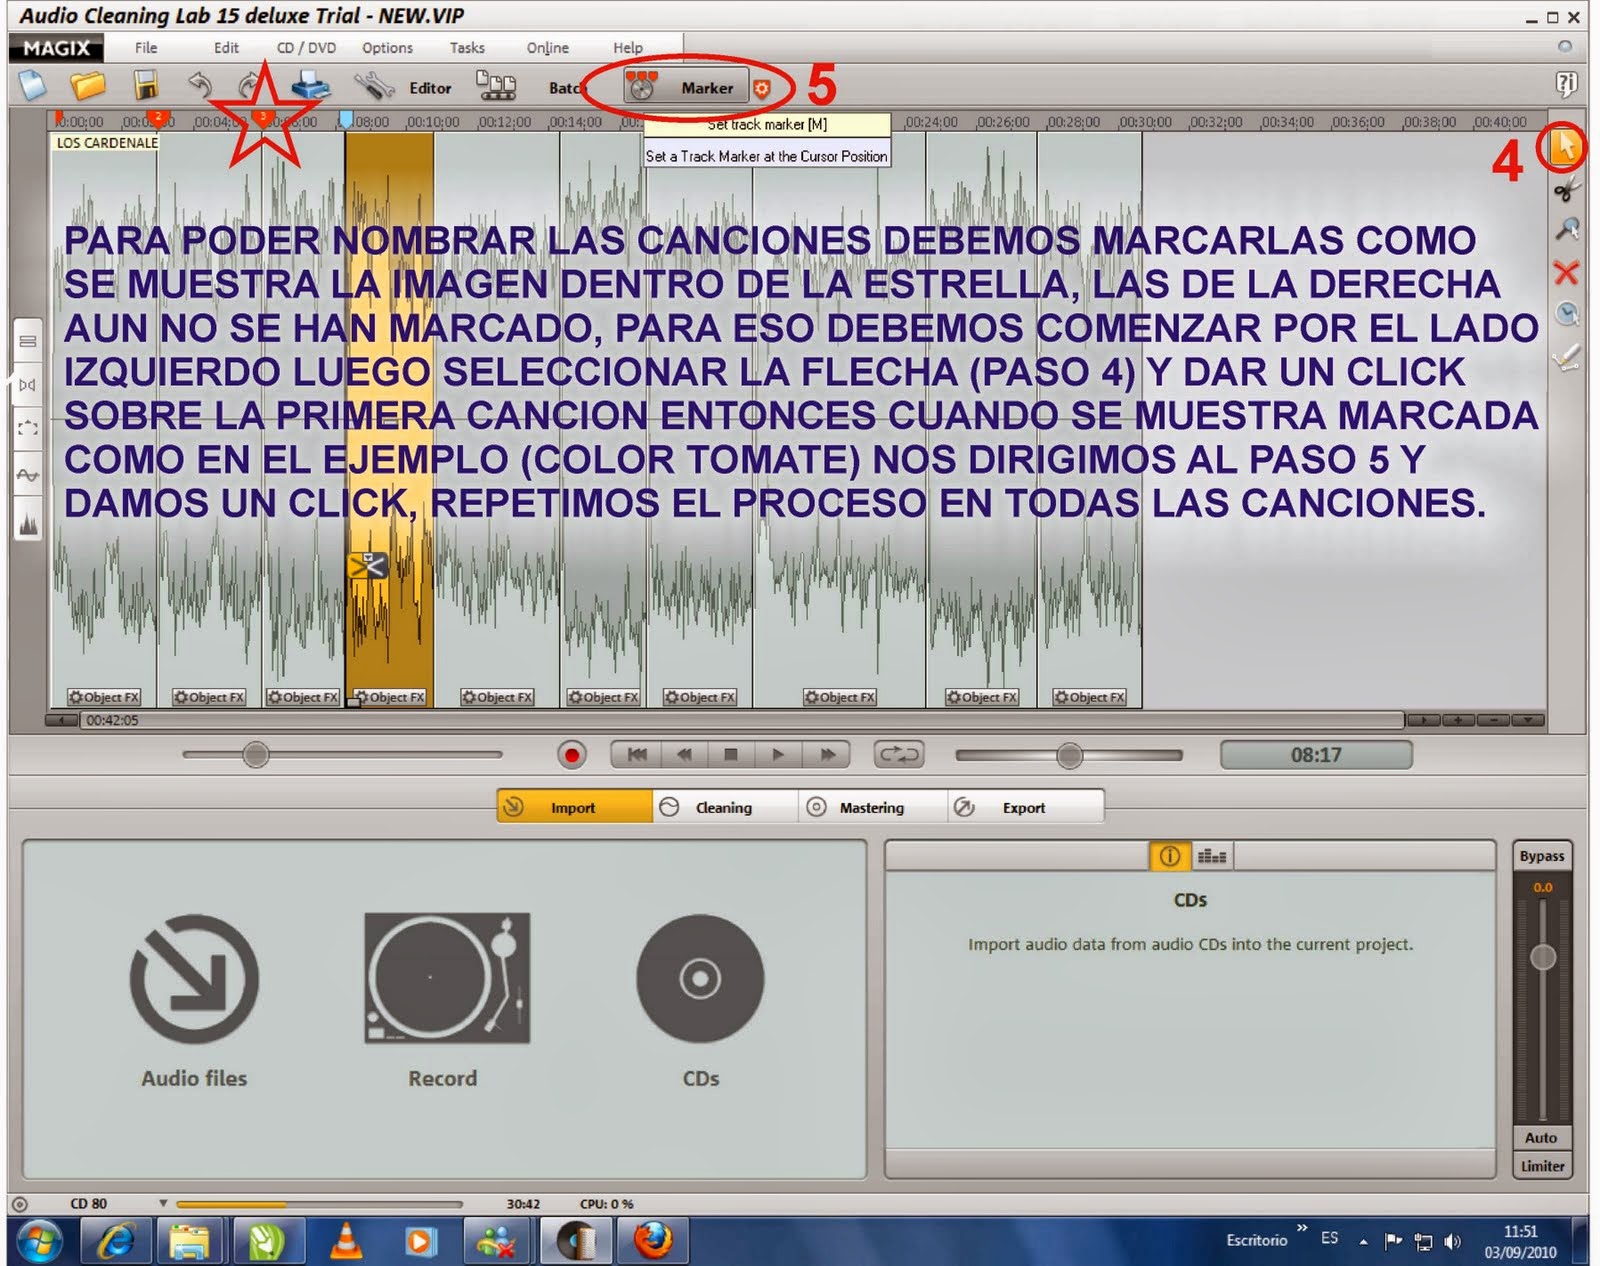Open the Options menu

tap(387, 47)
